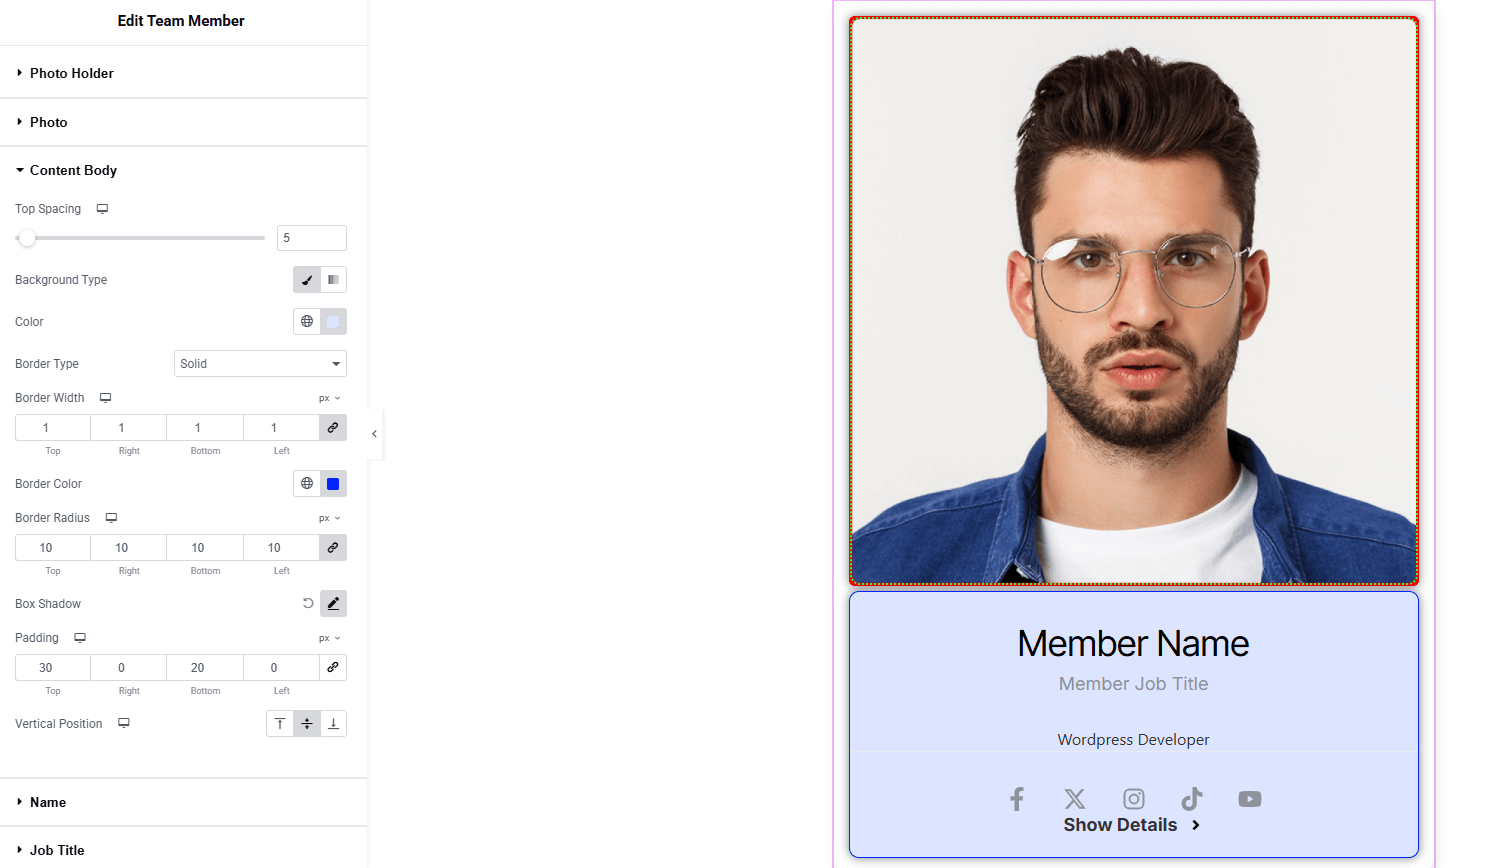Expand the Job Title section

click(x=57, y=850)
